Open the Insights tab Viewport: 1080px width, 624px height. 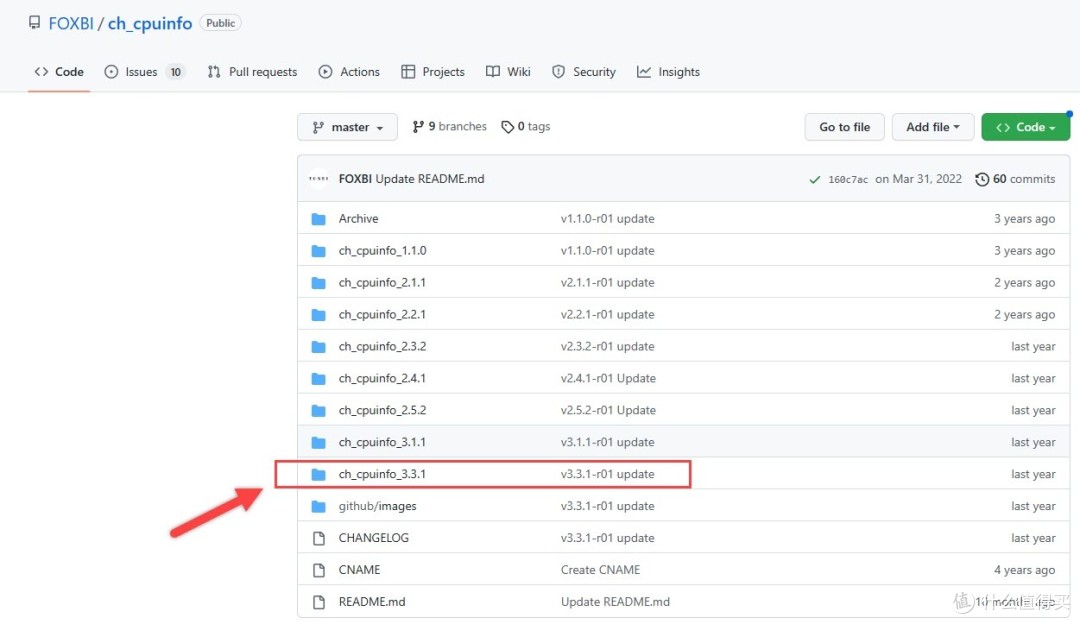click(668, 72)
